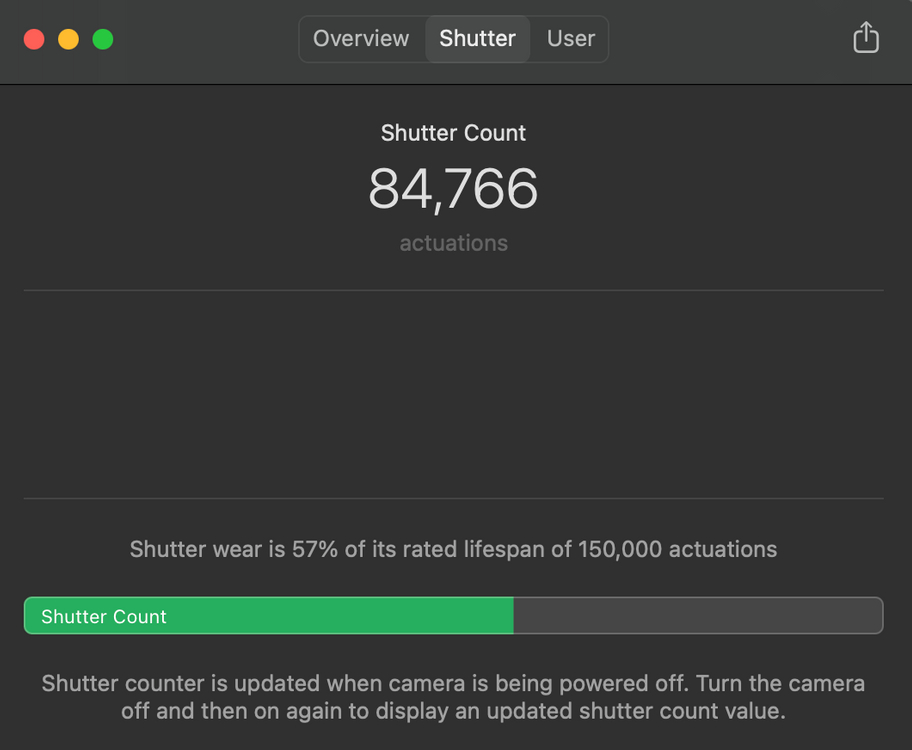Click the share export icon
This screenshot has height=750, width=912.
pyautogui.click(x=865, y=38)
